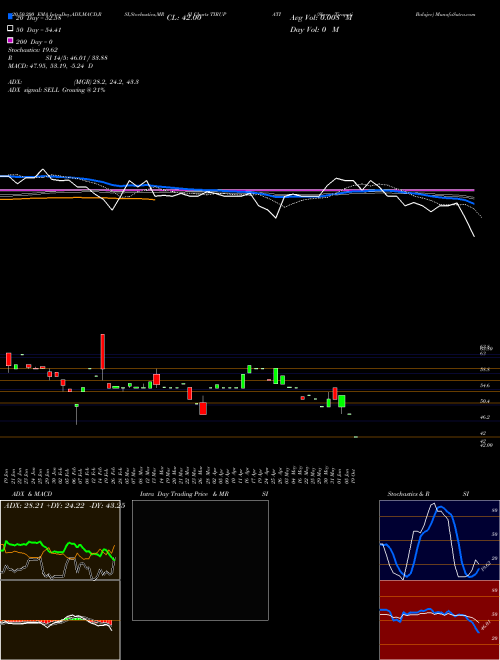Click the 'Stochastics & RSI' panel title
Image resolution: width=500 pixels, height=660 pixels.
428,494
